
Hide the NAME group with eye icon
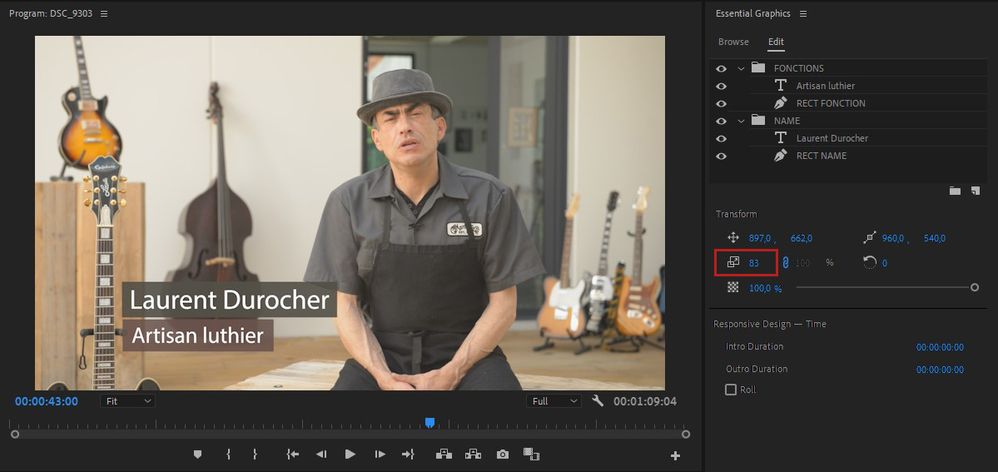(x=721, y=120)
